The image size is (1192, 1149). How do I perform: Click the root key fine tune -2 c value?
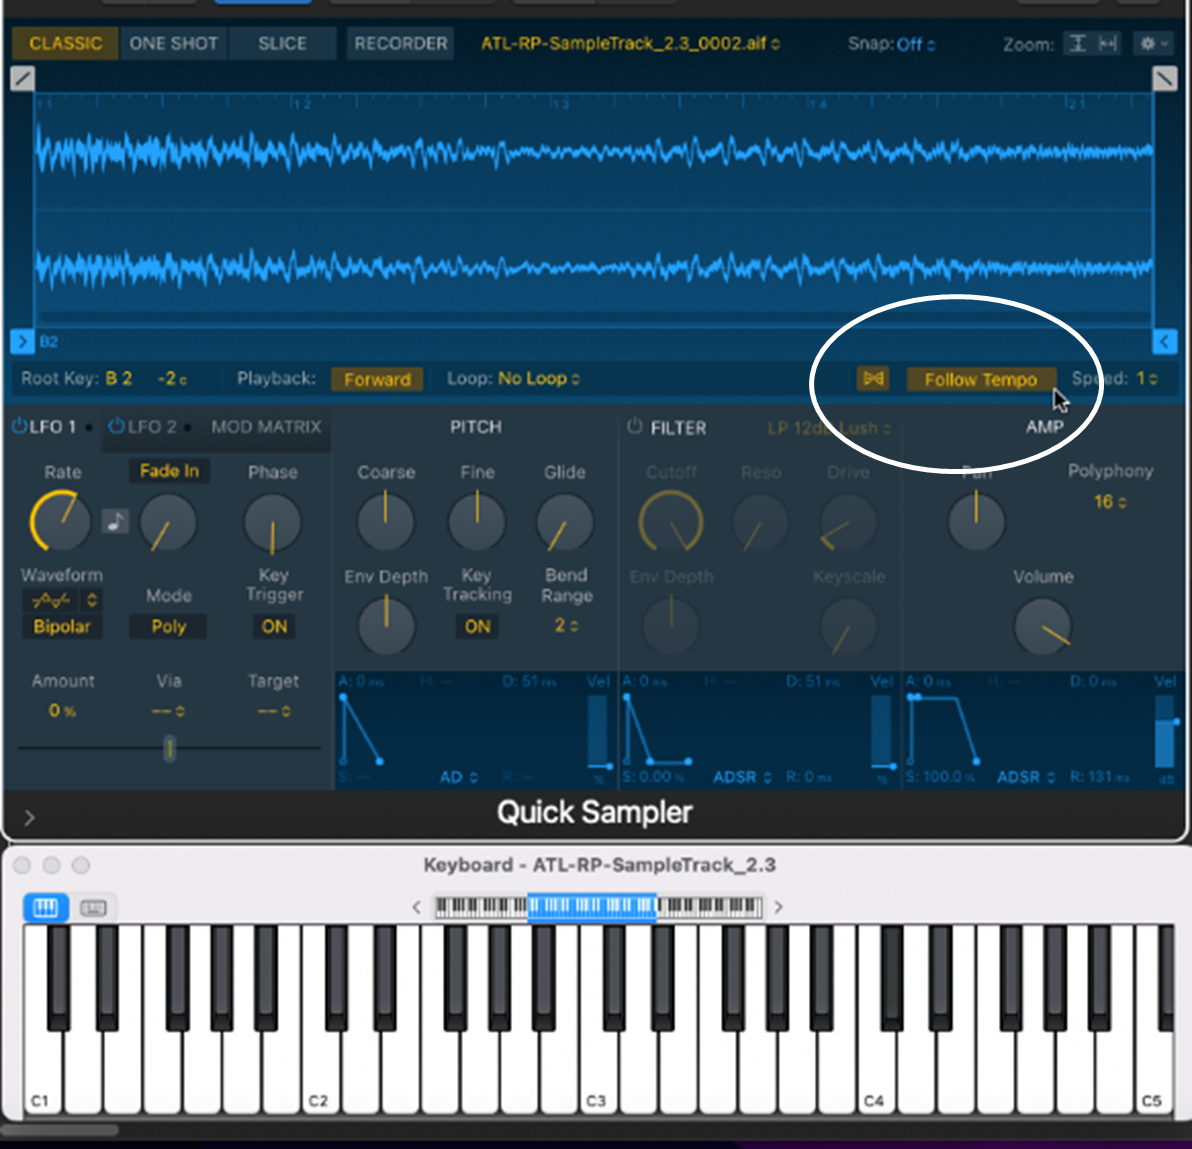click(x=173, y=379)
